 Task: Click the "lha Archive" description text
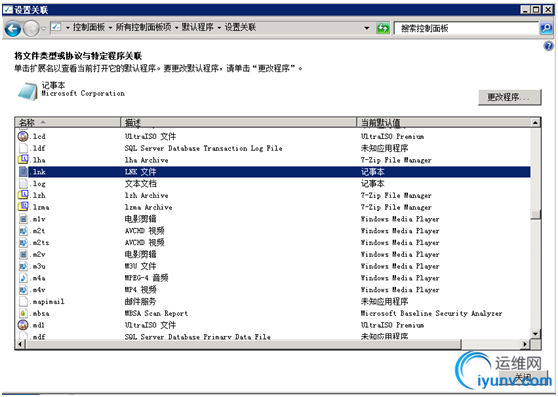point(147,160)
